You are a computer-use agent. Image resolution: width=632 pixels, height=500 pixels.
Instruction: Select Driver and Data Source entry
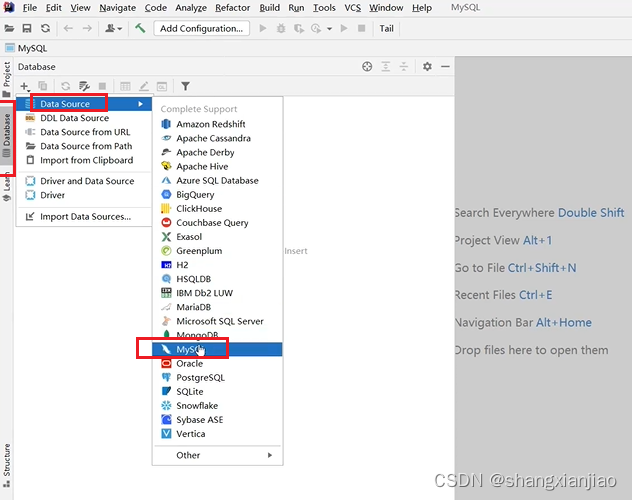[84, 181]
